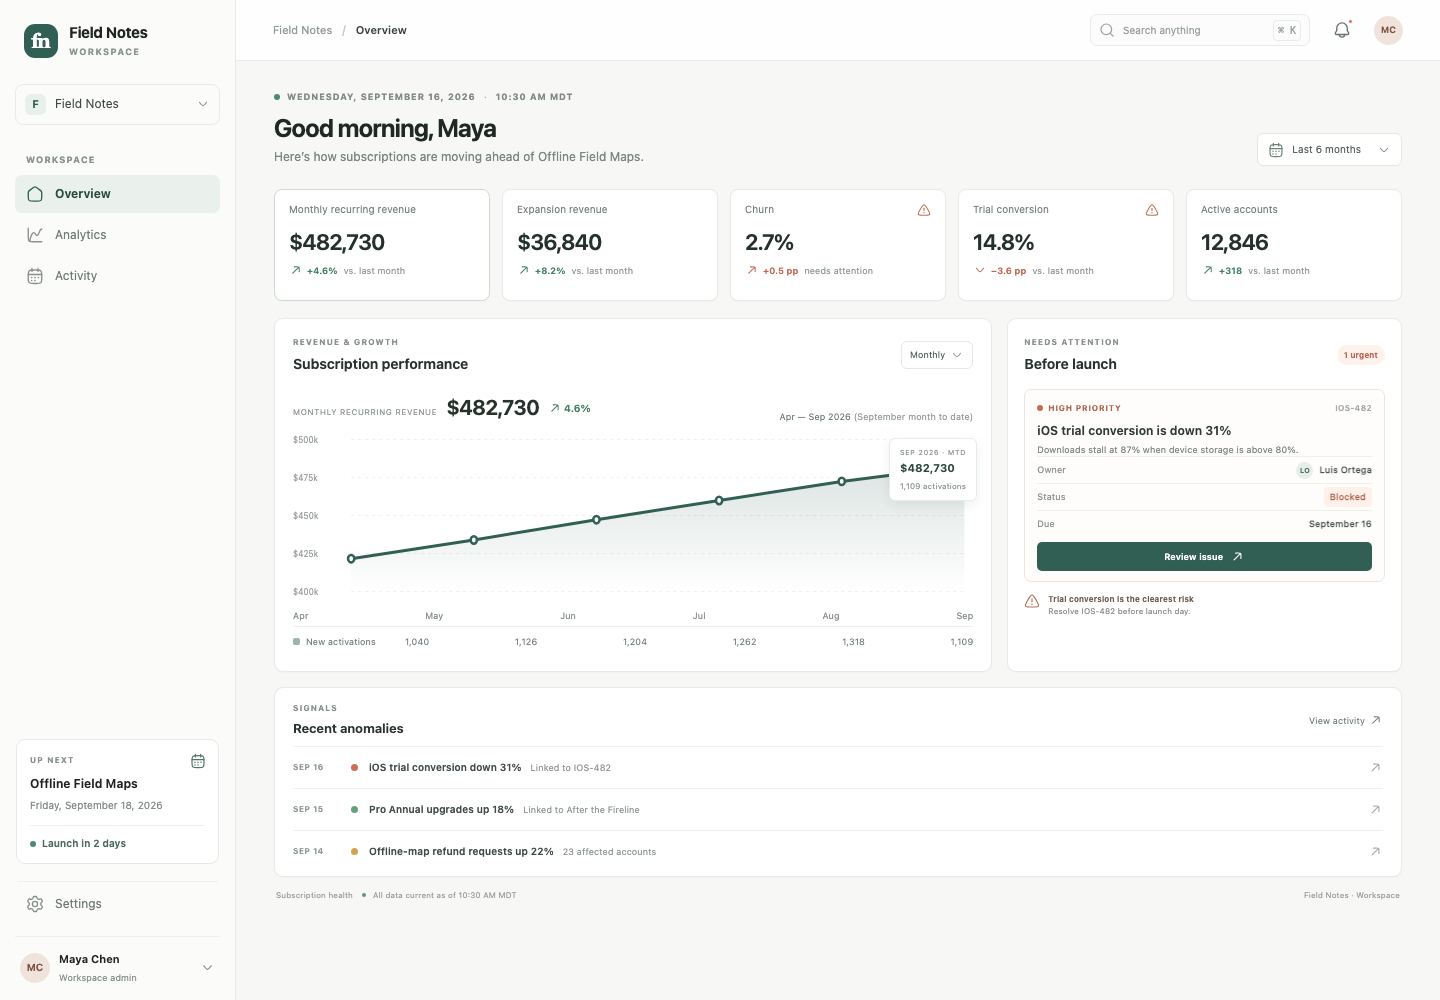Image resolution: width=1440 pixels, height=1000 pixels.
Task: Click the SEP 2026 MTD chart tooltip
Action: [933, 470]
